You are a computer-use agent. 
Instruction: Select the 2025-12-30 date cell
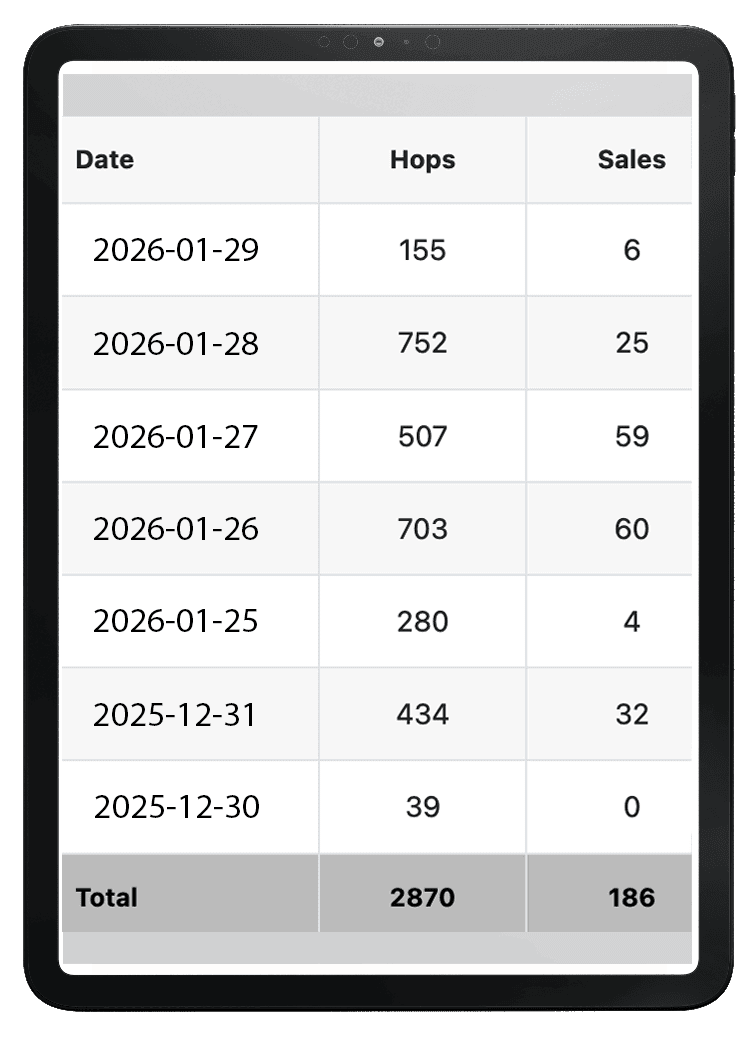[176, 807]
